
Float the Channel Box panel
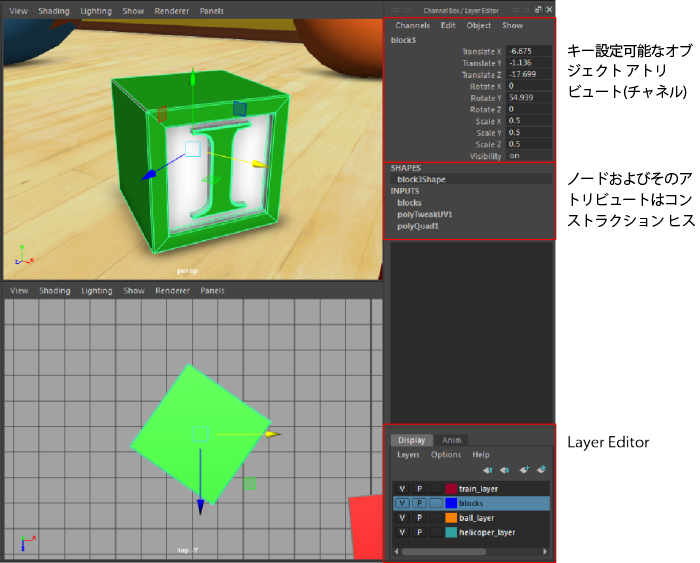point(538,9)
